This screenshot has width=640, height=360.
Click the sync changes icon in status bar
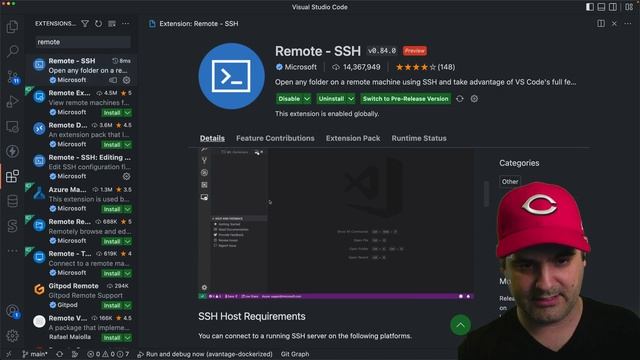point(60,354)
